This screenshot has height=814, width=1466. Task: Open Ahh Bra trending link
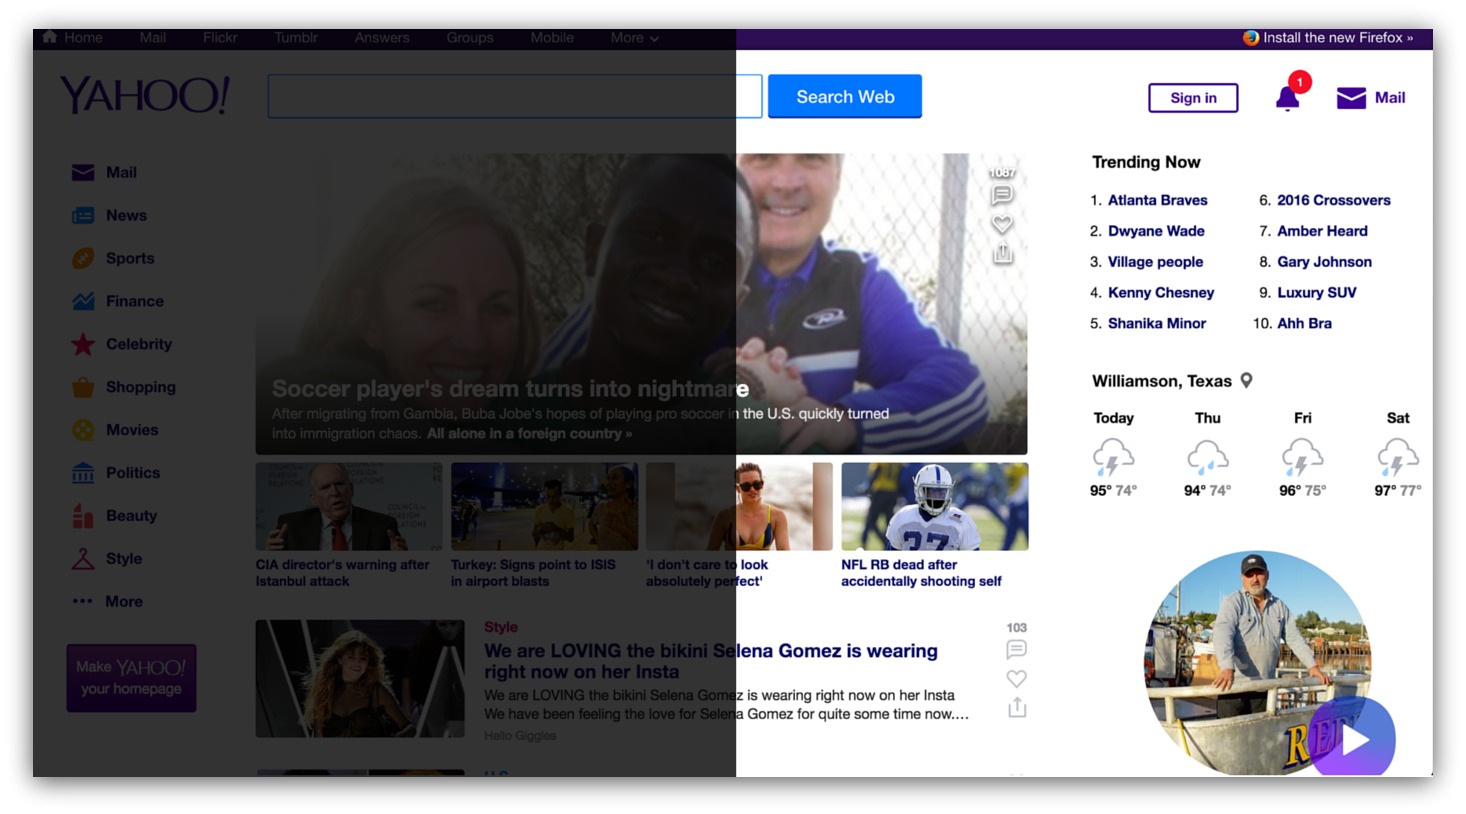tap(1304, 324)
